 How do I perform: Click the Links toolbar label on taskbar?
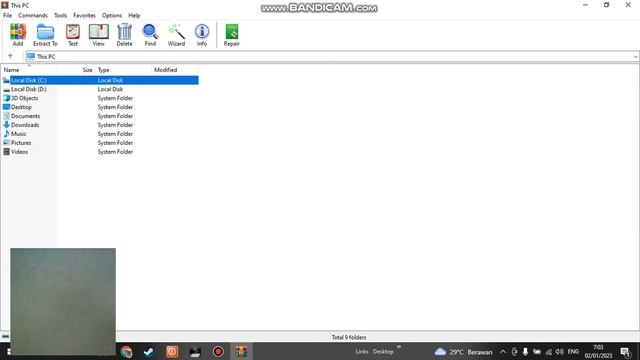[362, 351]
